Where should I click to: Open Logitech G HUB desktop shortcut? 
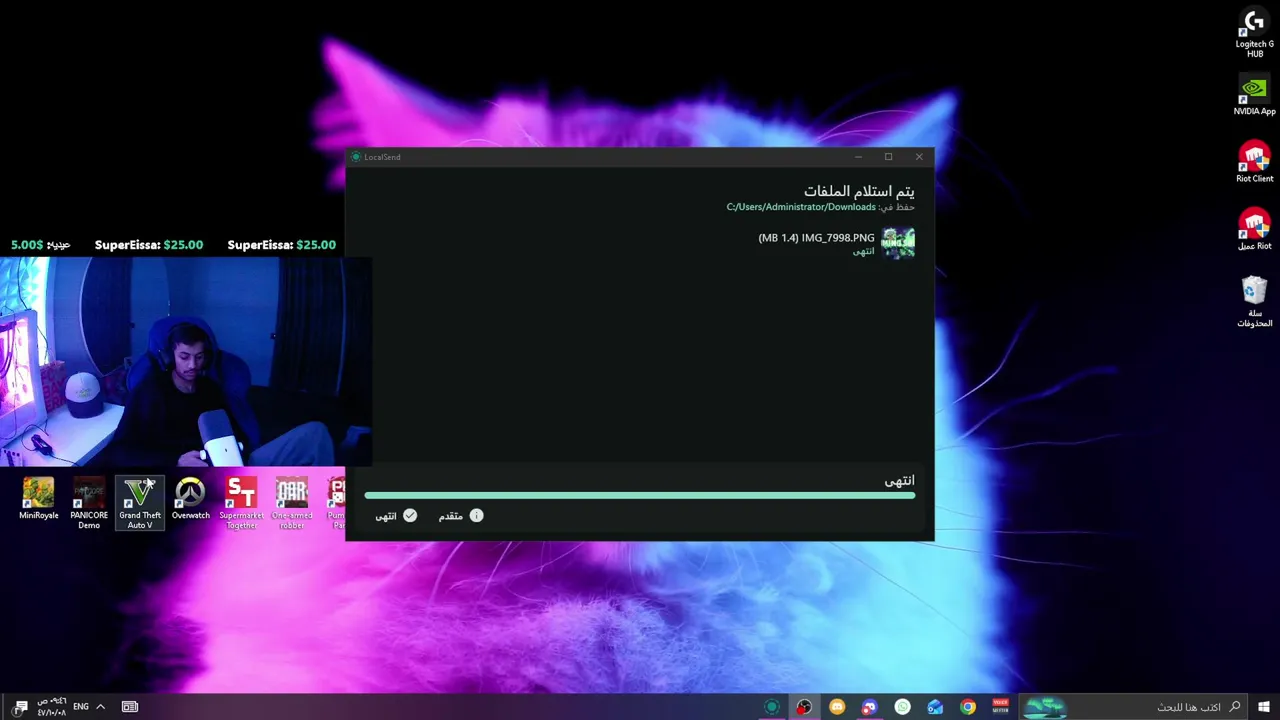pos(1254,33)
